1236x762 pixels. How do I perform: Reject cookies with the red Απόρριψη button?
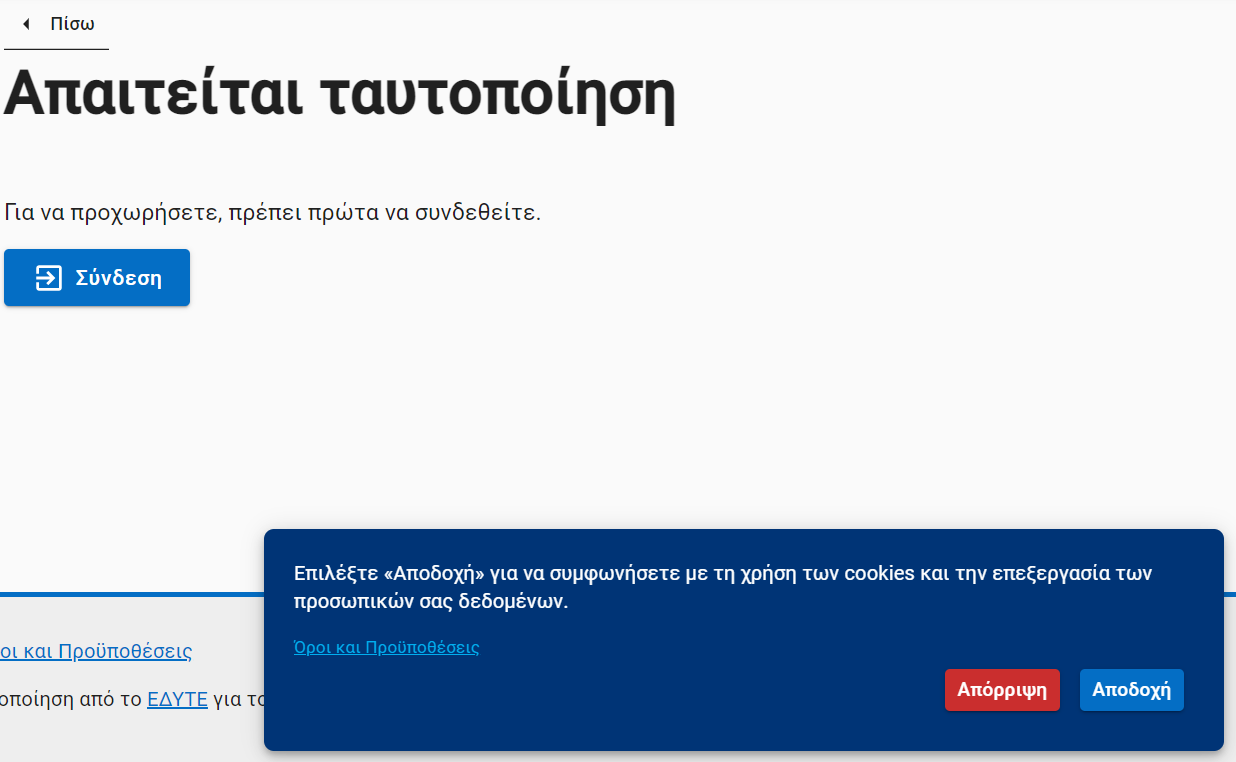(1001, 690)
